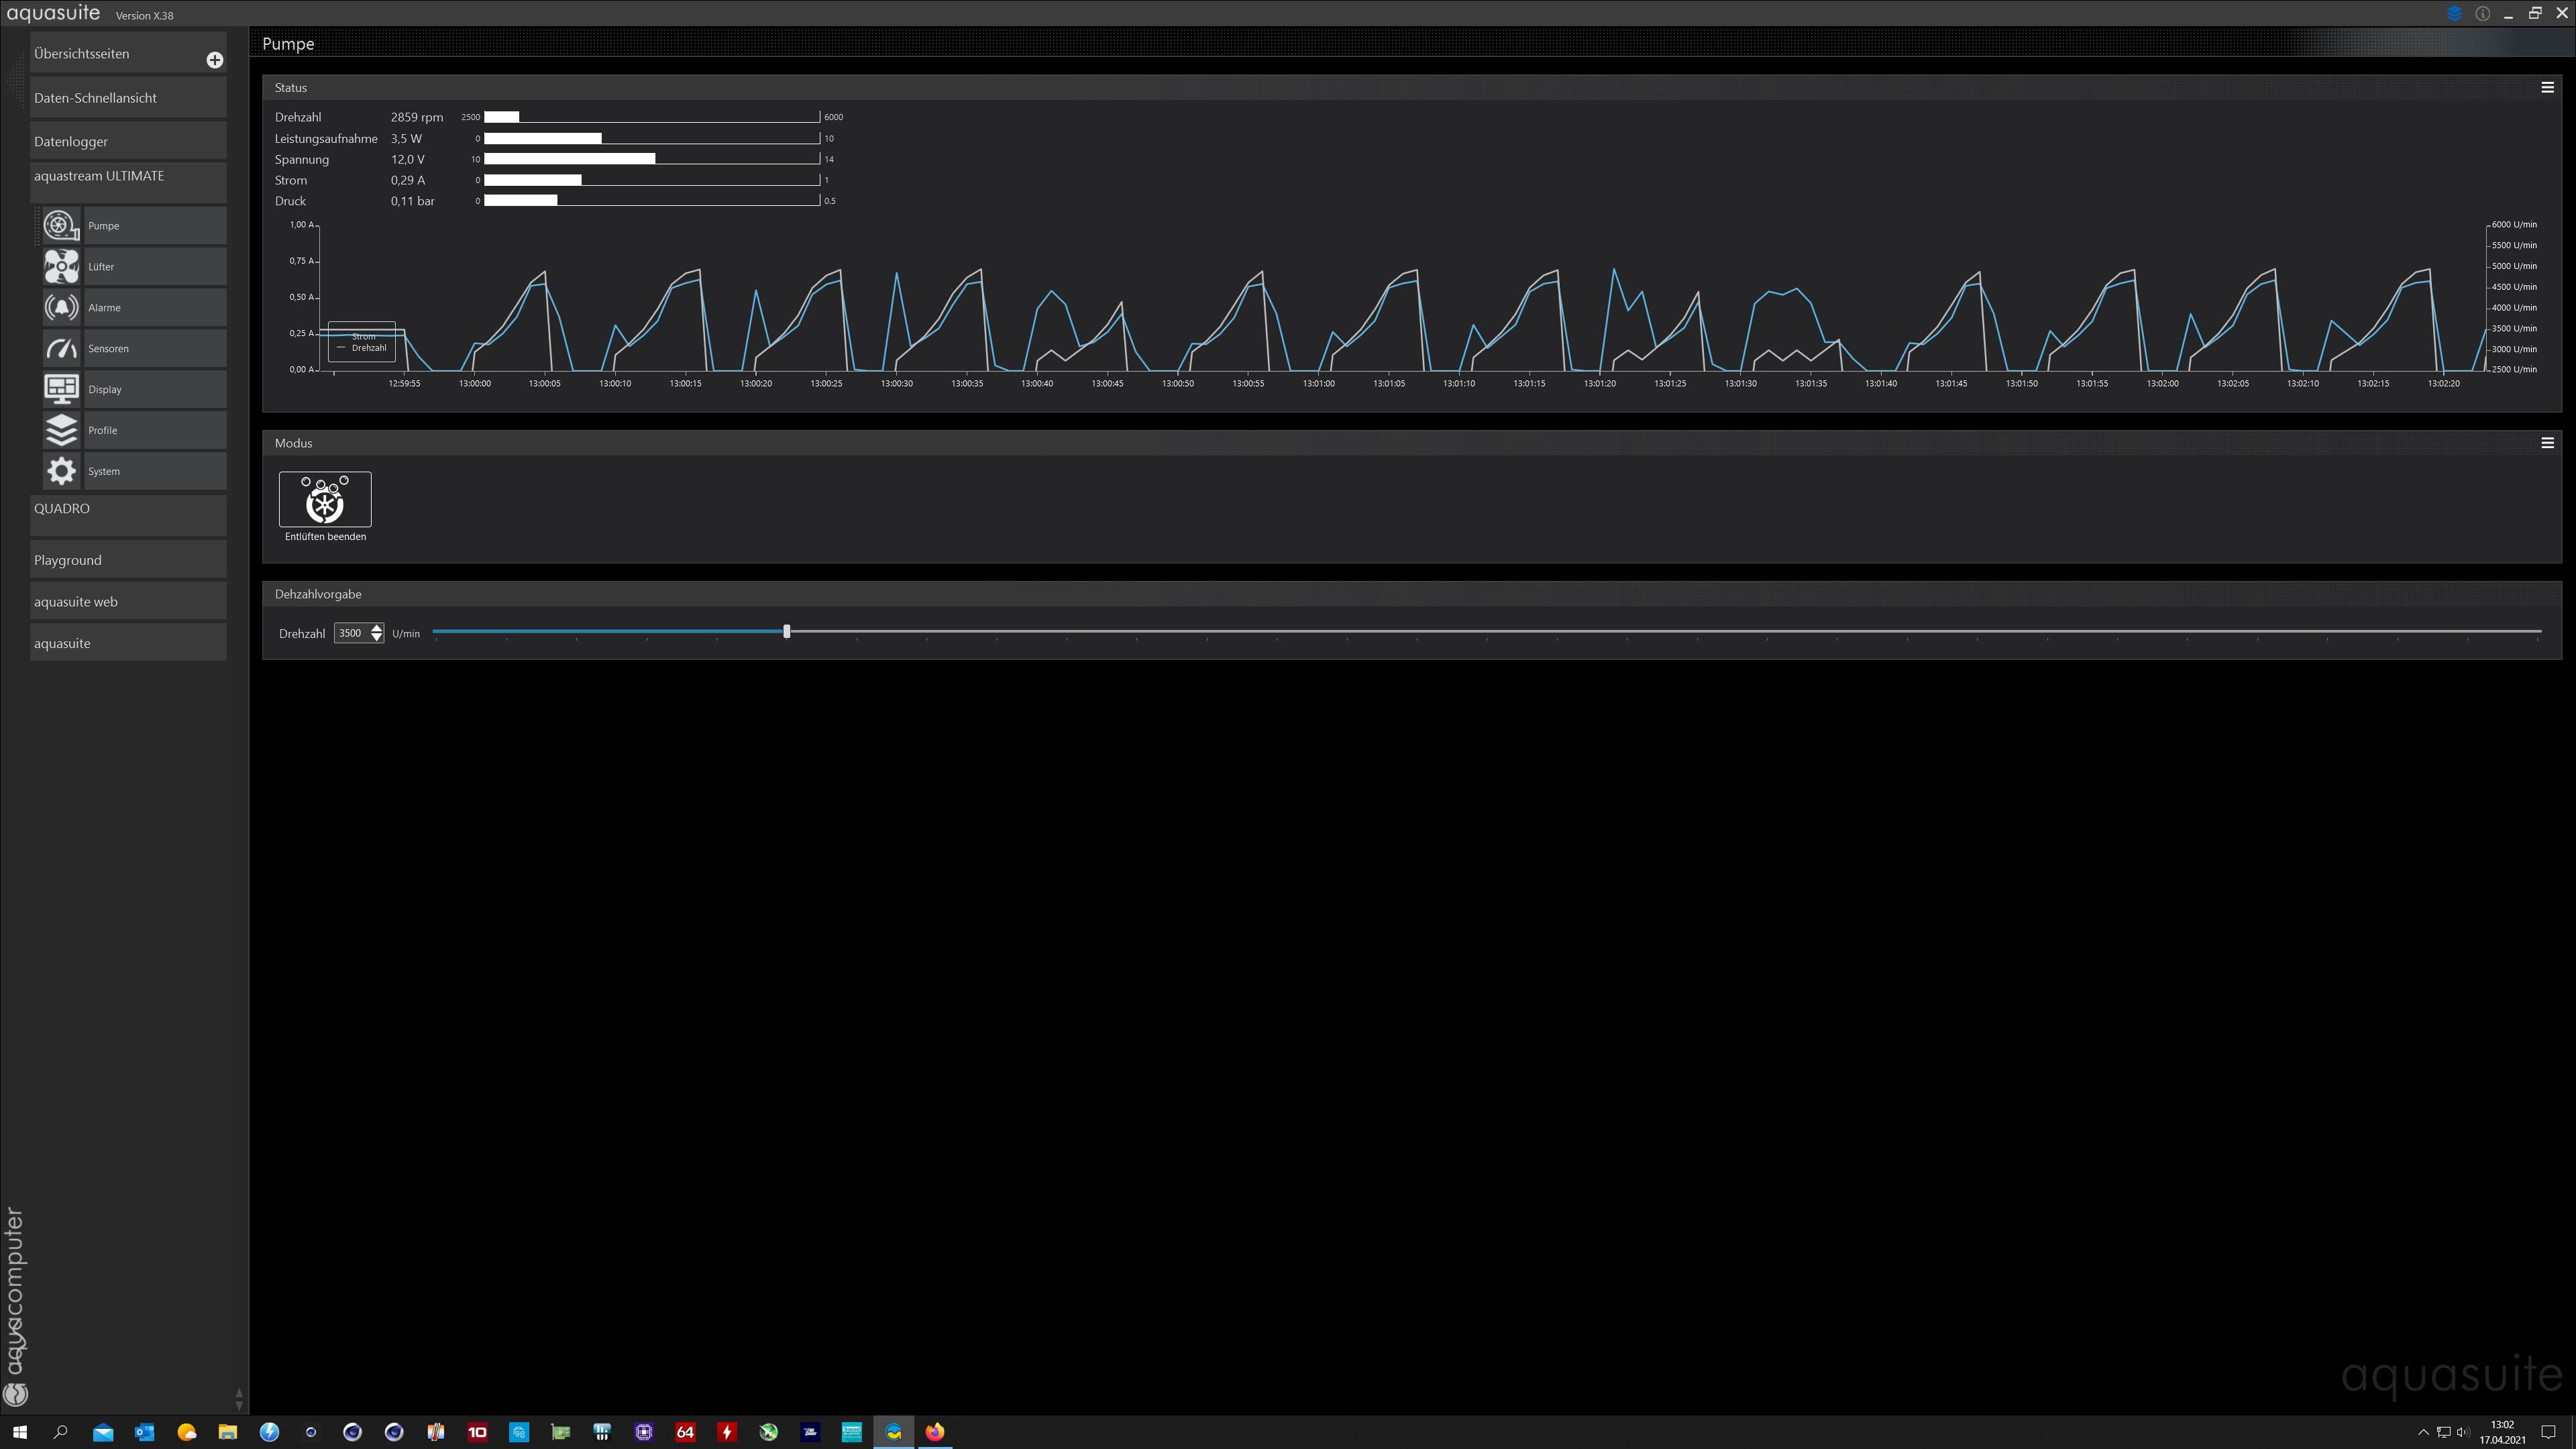The height and width of the screenshot is (1449, 2576).
Task: Increase Drehzahl with the stepper up arrow
Action: coord(376,628)
